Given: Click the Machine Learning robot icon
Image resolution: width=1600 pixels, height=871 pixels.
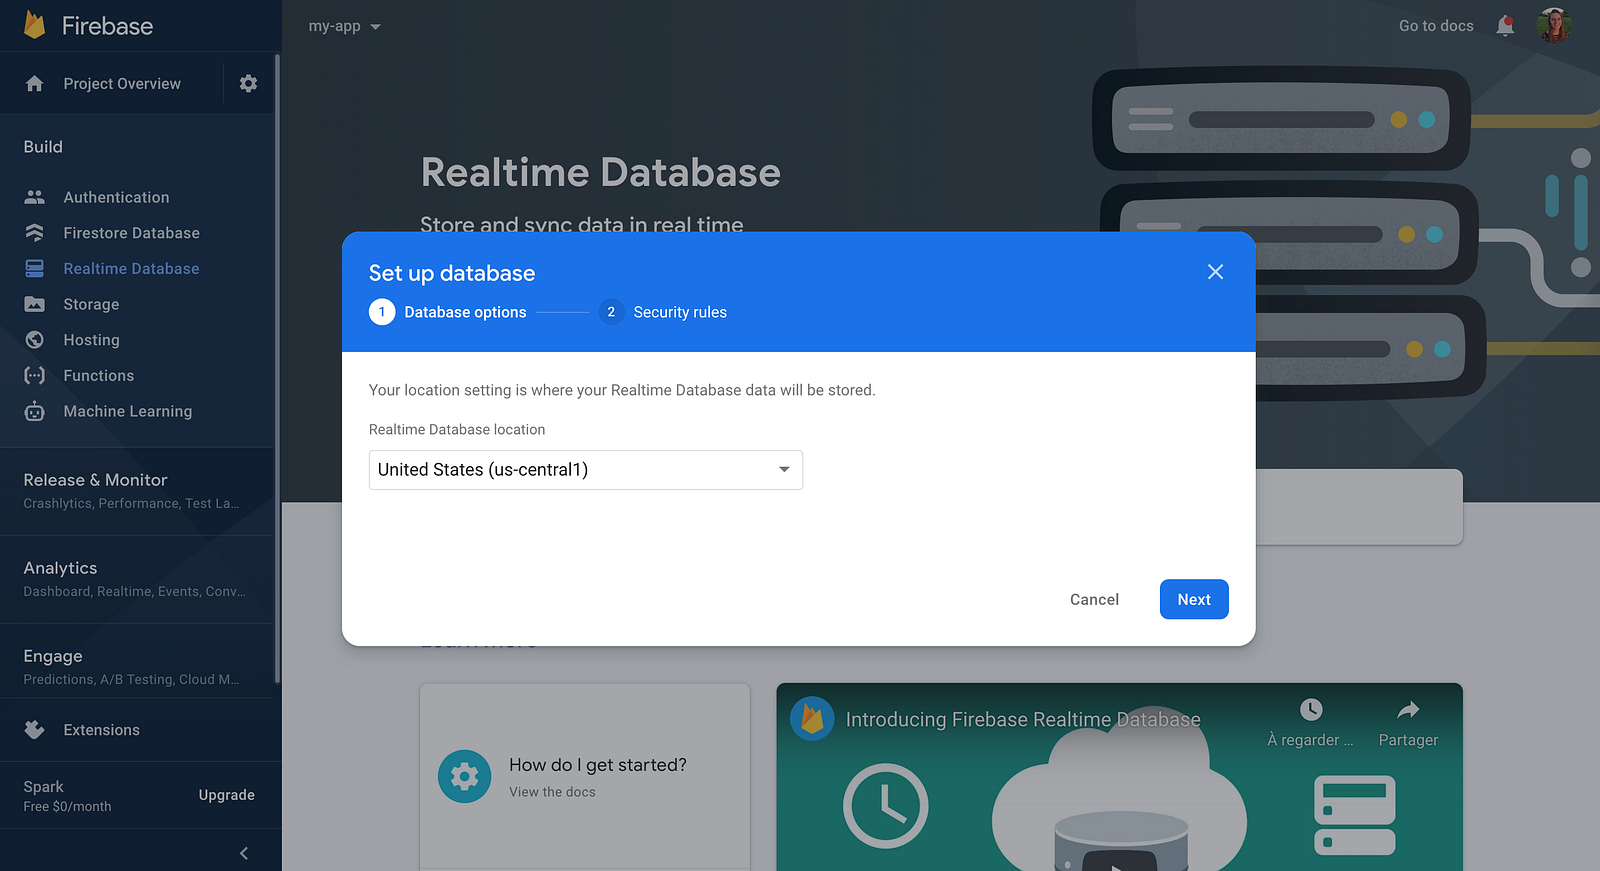Looking at the screenshot, I should [x=34, y=411].
